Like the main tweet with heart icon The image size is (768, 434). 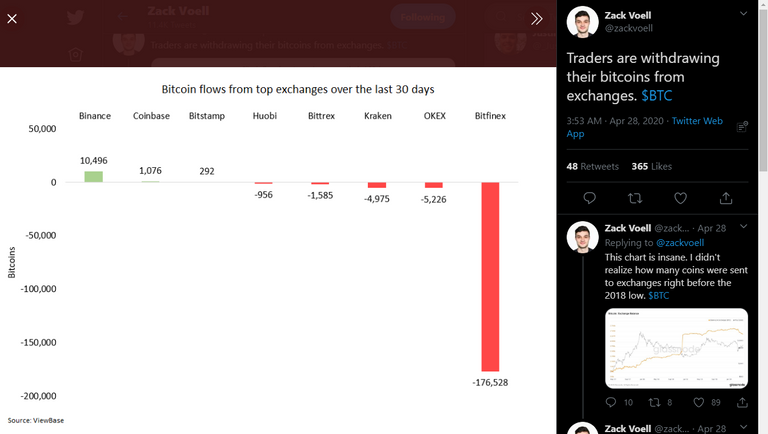(680, 198)
